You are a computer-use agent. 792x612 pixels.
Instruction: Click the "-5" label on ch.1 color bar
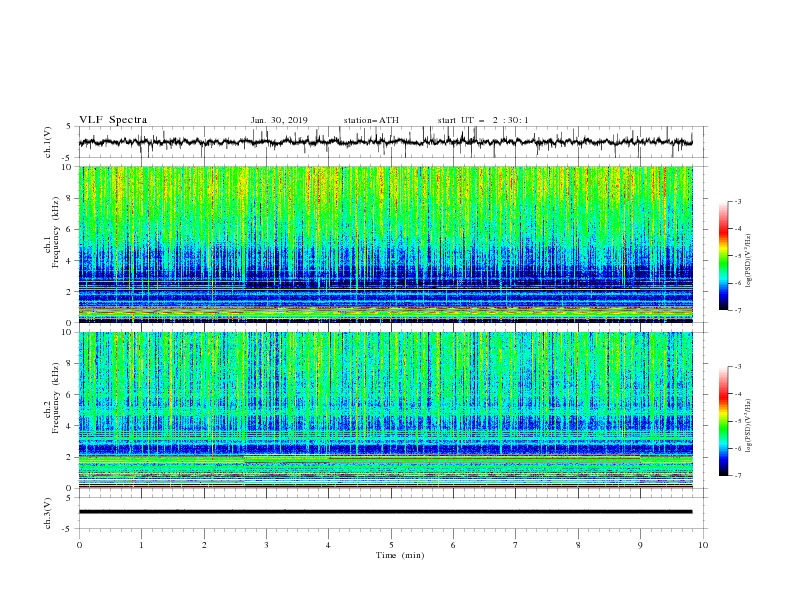737,256
